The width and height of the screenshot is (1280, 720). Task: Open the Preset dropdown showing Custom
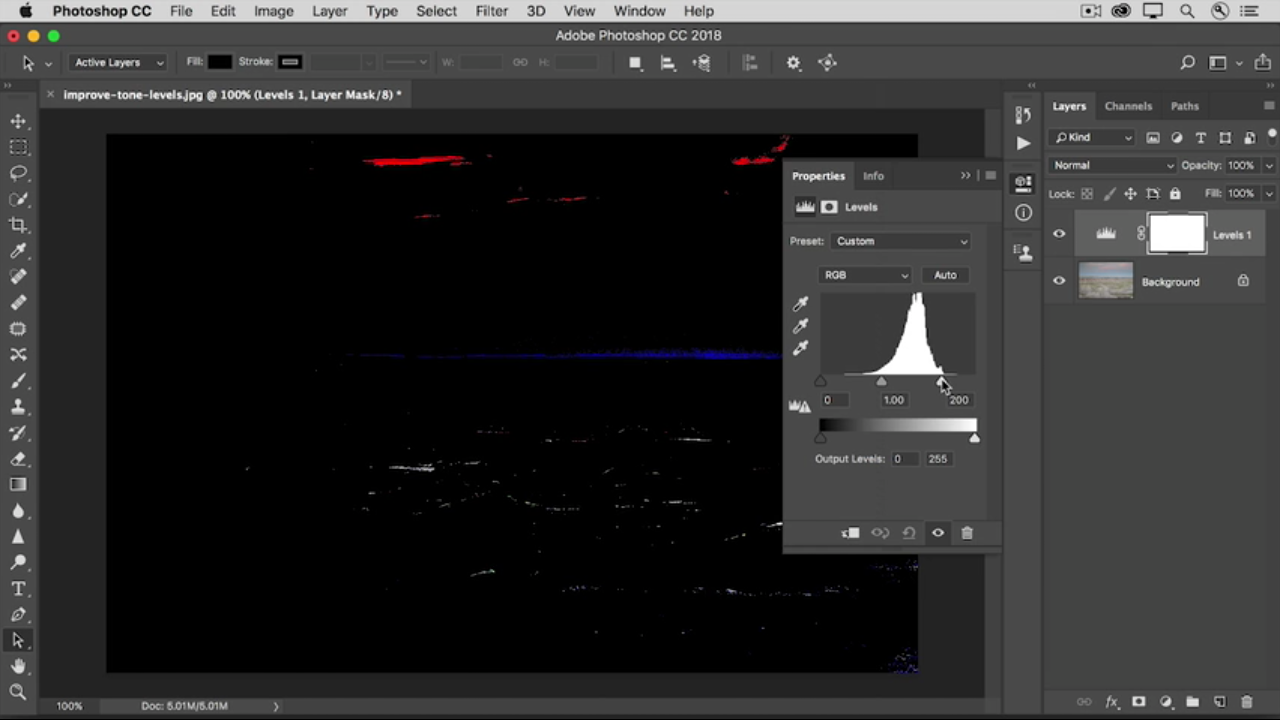(901, 241)
